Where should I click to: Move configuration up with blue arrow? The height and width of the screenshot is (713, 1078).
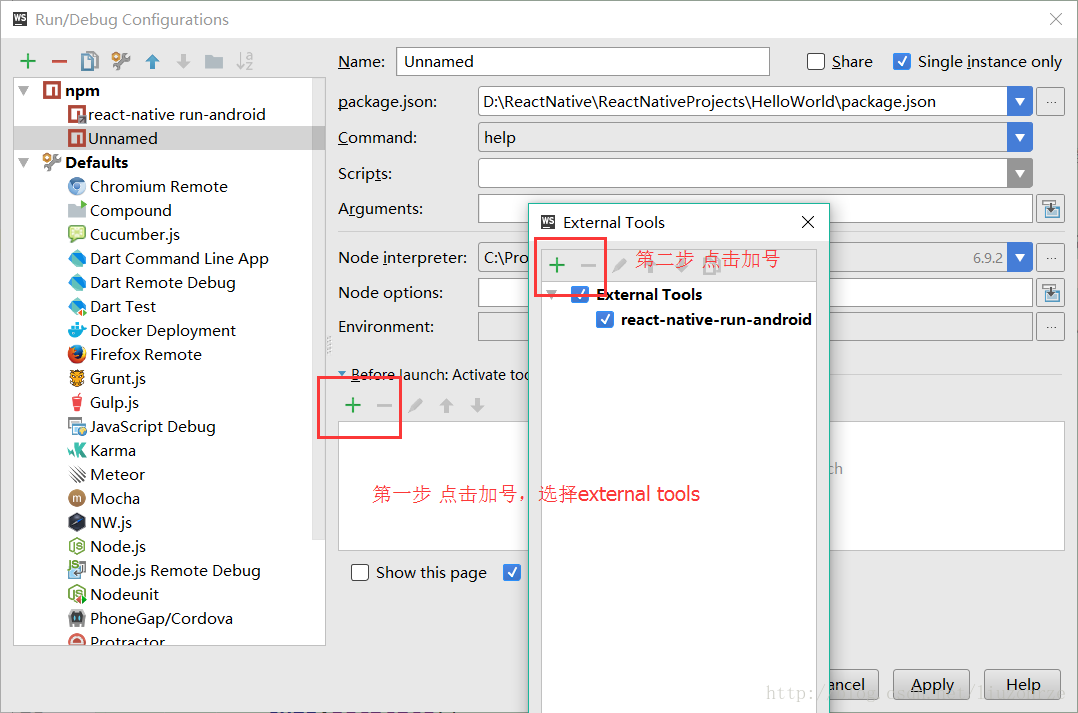[x=153, y=62]
